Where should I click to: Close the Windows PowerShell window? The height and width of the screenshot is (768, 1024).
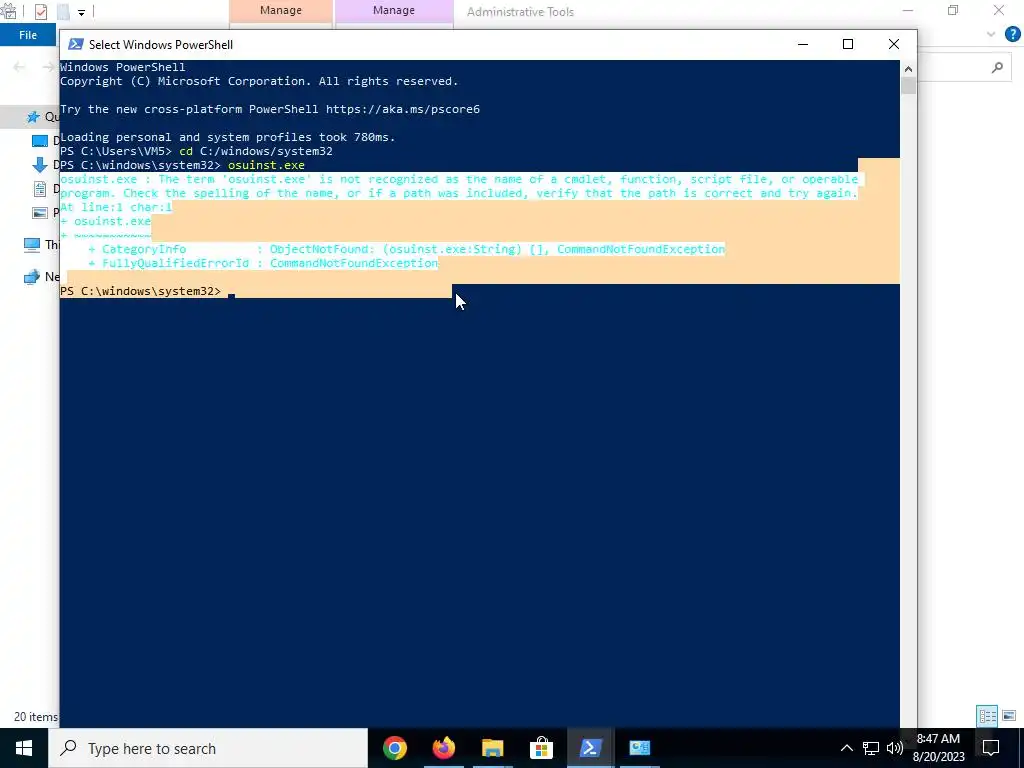(x=893, y=44)
